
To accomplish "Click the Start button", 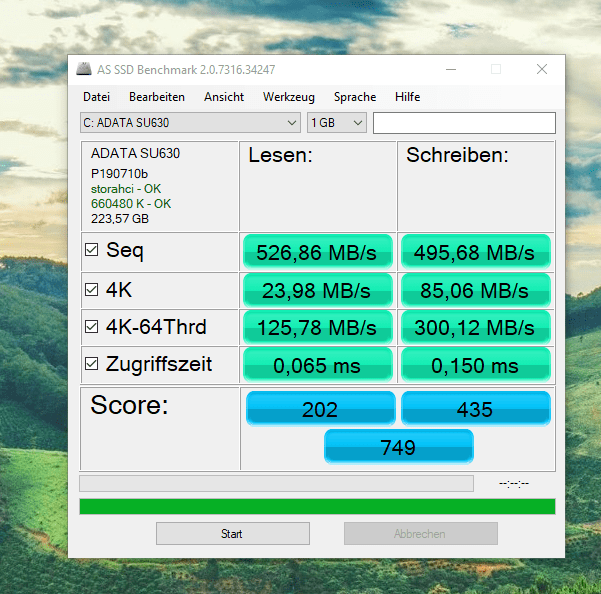I will 233,533.
